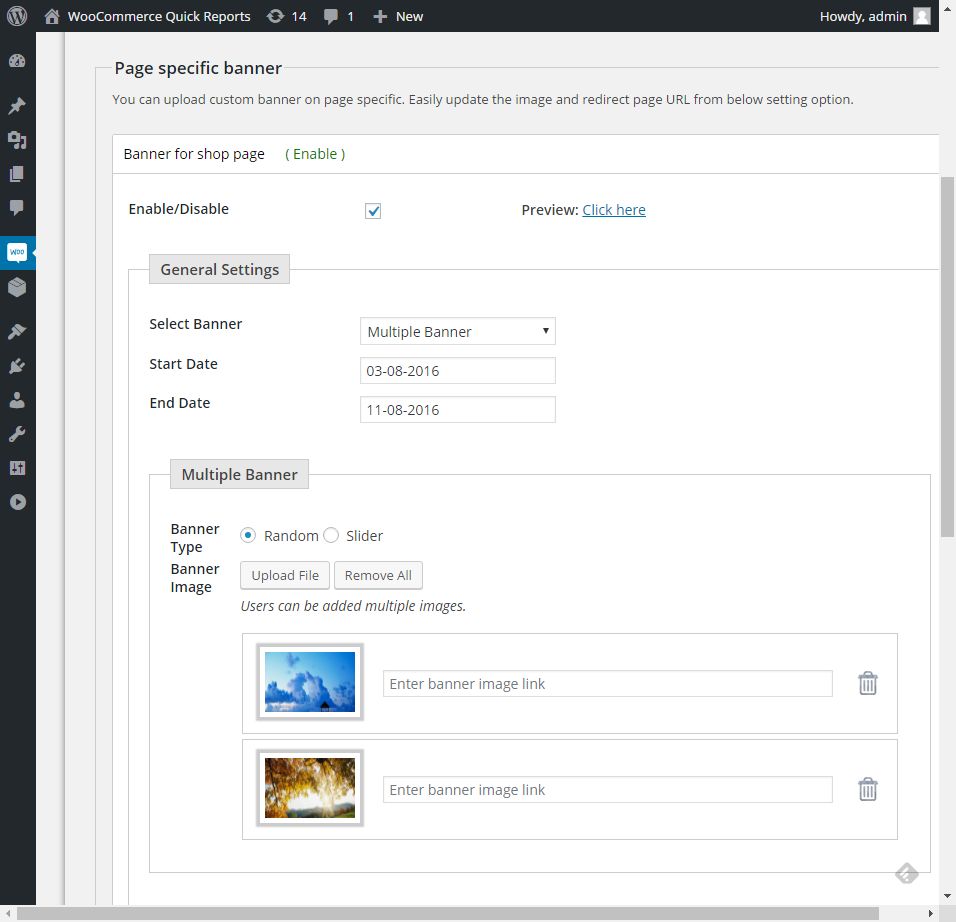956x922 pixels.
Task: Expand the sidebar with the collapse menu arrow
Action: click(x=17, y=502)
